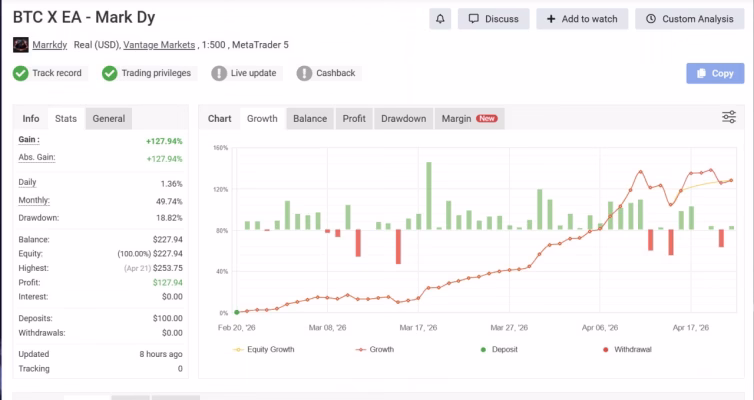Click the Copy button
754x400 pixels.
pyautogui.click(x=715, y=73)
